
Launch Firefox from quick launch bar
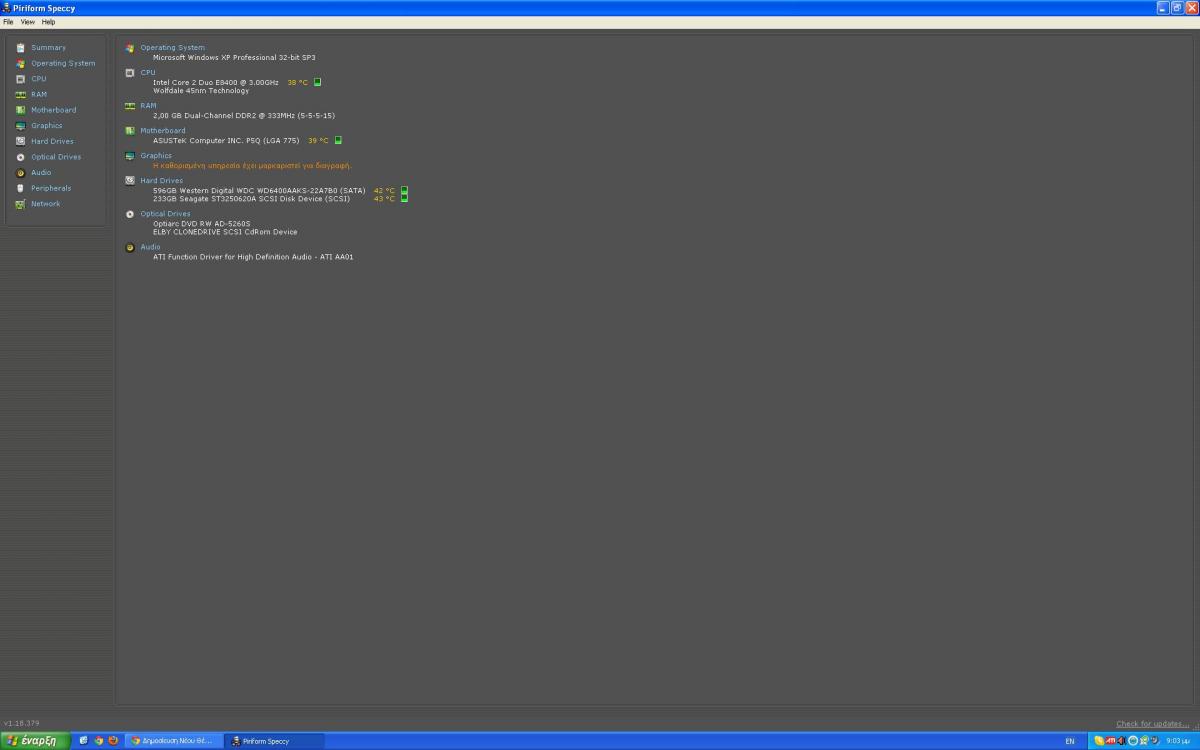(113, 741)
